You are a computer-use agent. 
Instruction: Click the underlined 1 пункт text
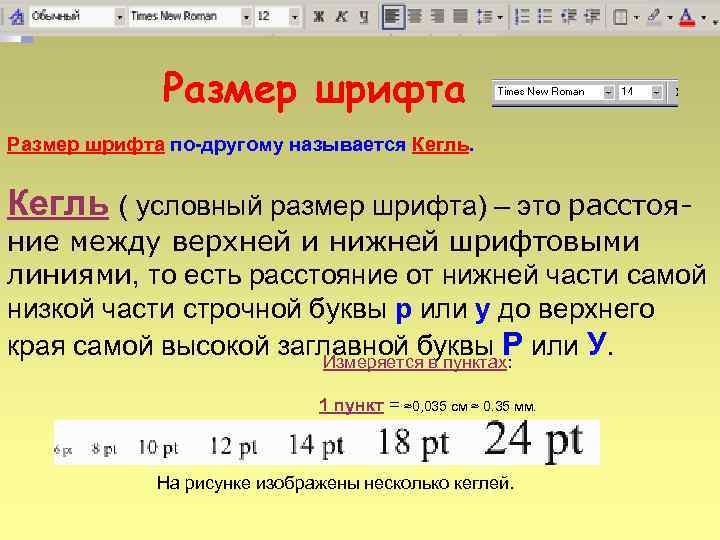[x=352, y=405]
